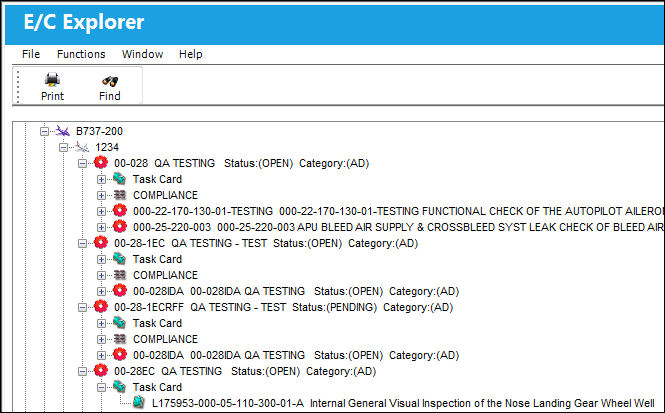
Task: Select COMPLIANCE label under 00-28-1EC
Action: (x=165, y=275)
